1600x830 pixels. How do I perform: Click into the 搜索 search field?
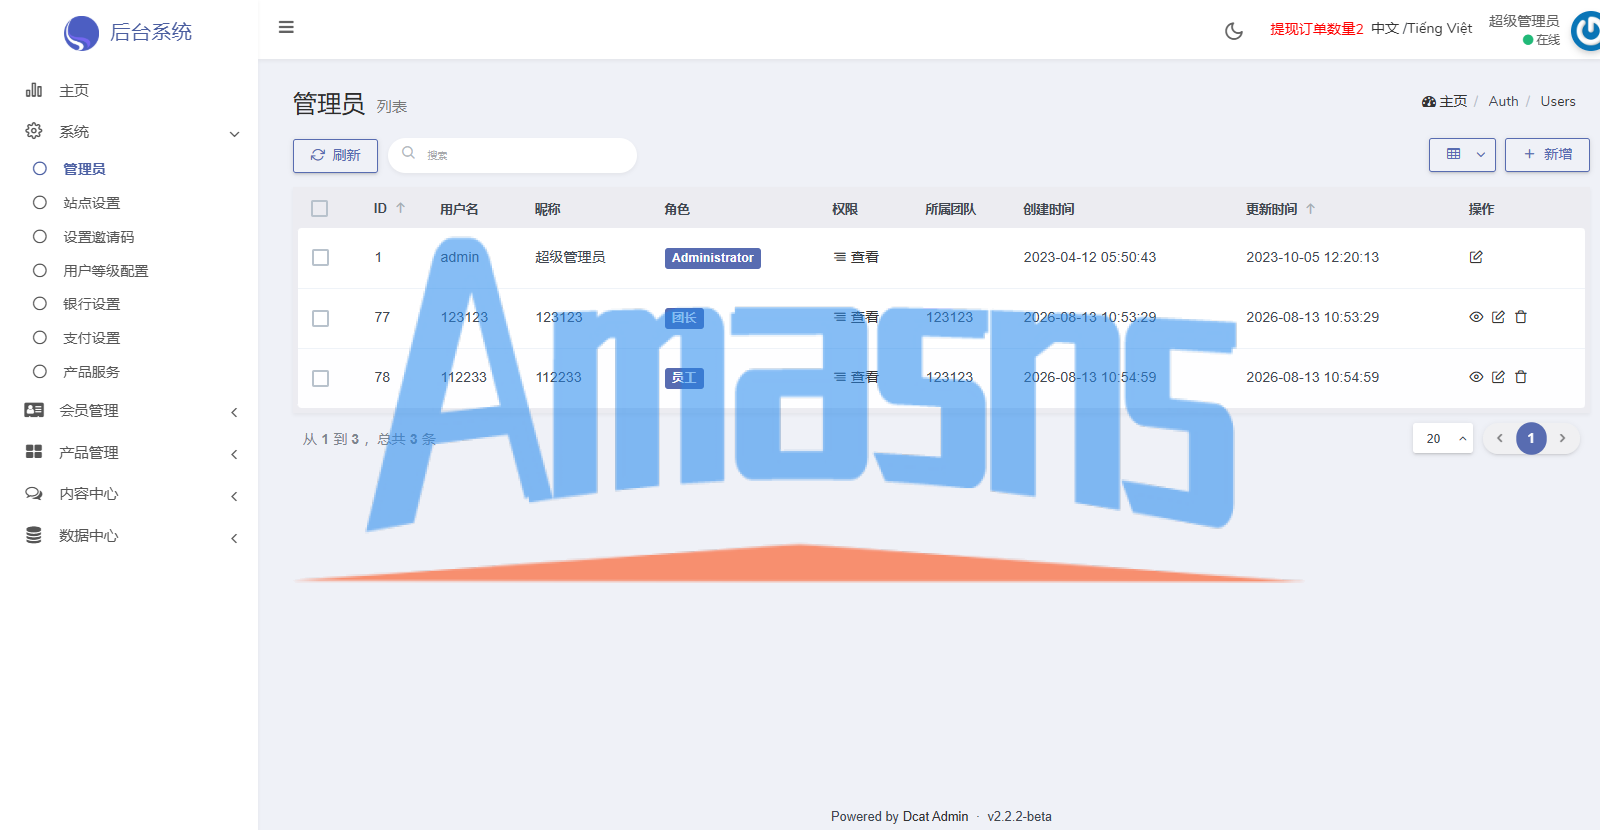[x=513, y=155]
